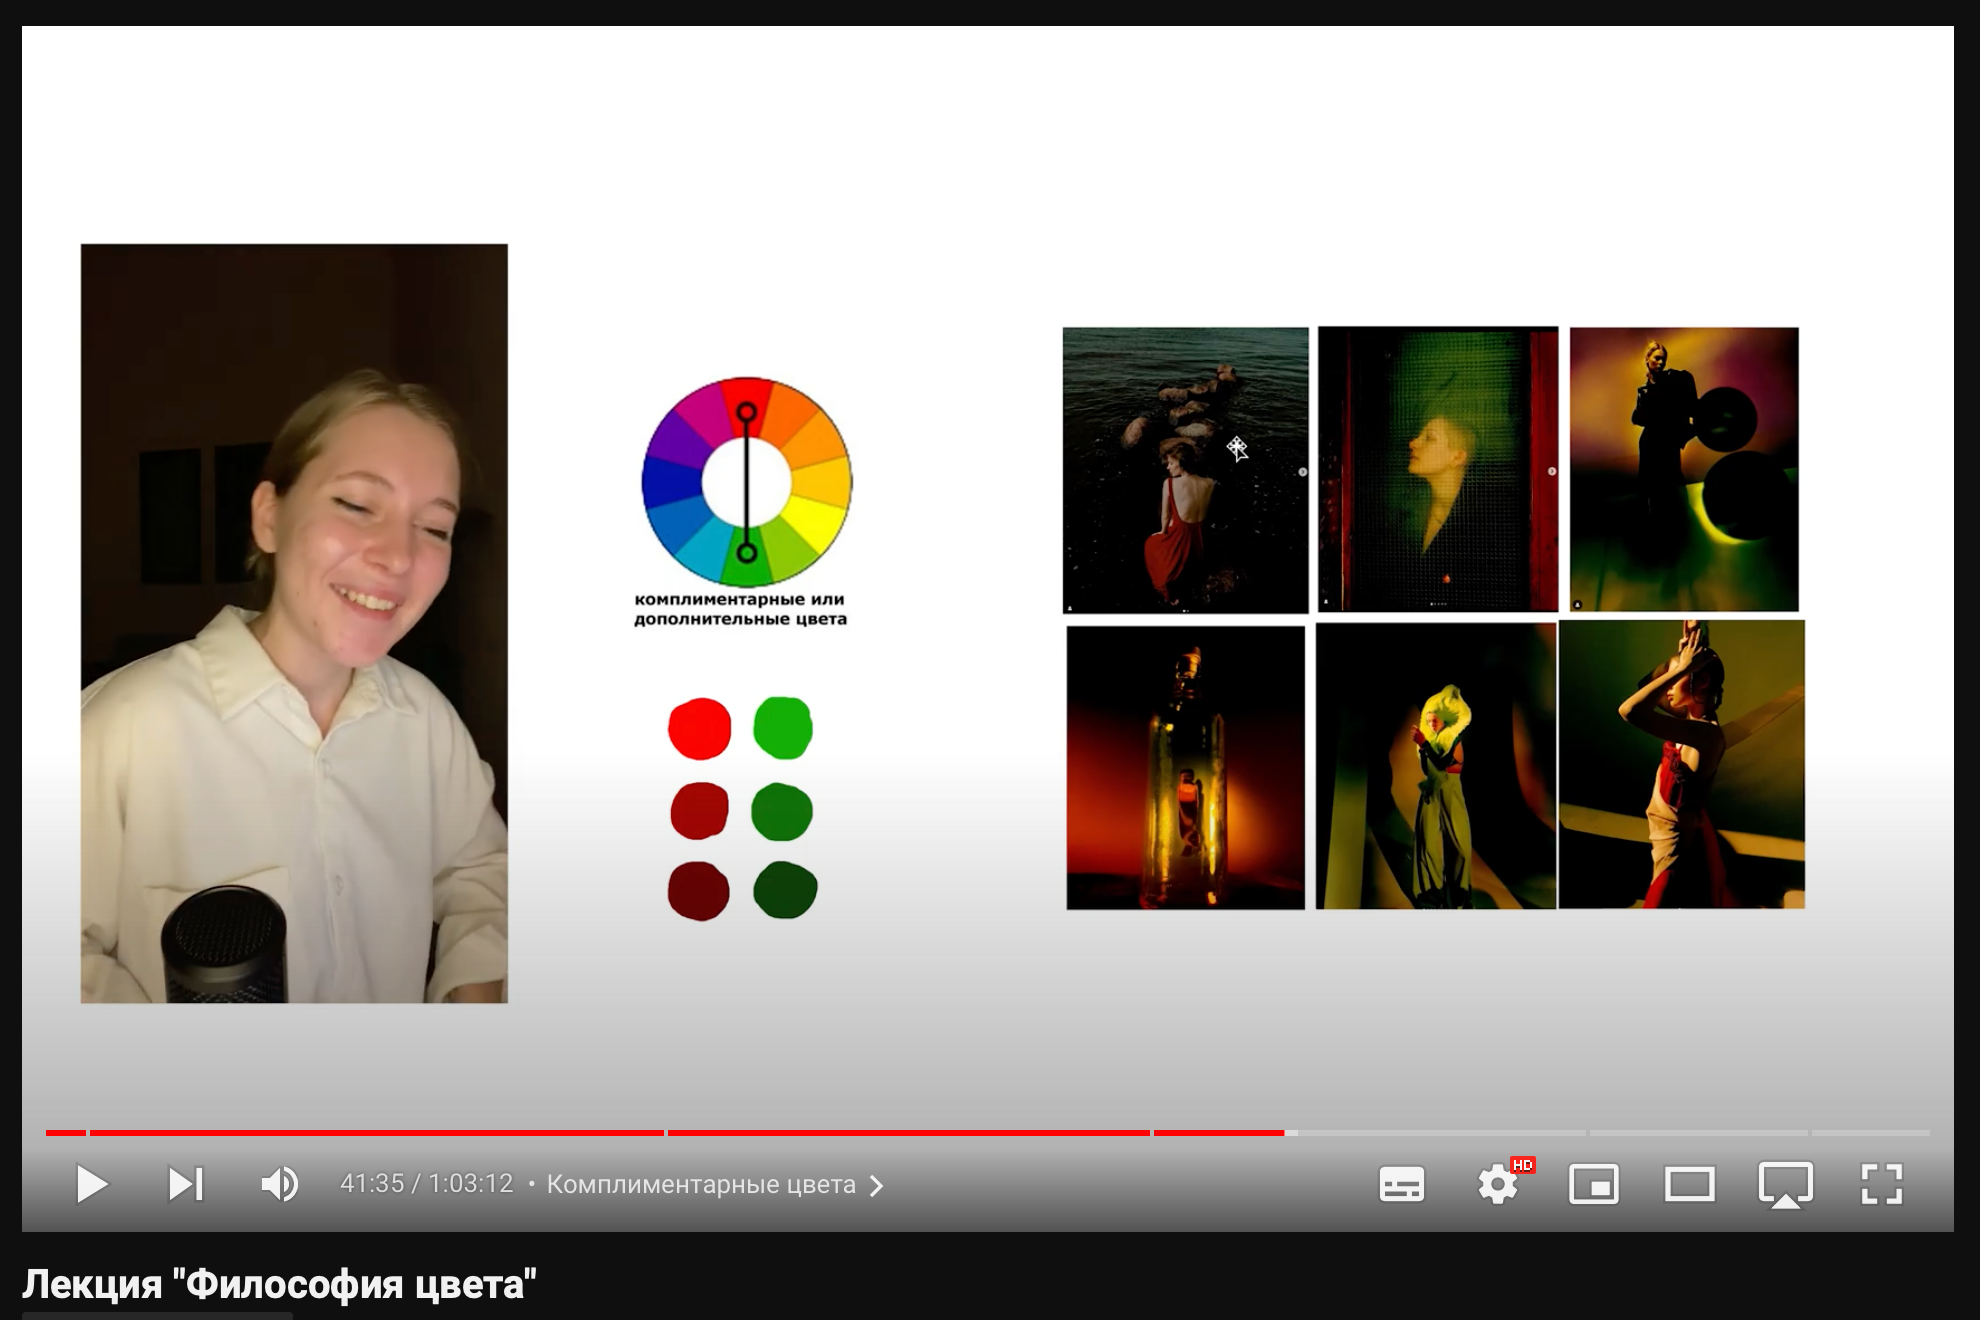
Task: Open the miniplayer
Action: tap(1593, 1184)
